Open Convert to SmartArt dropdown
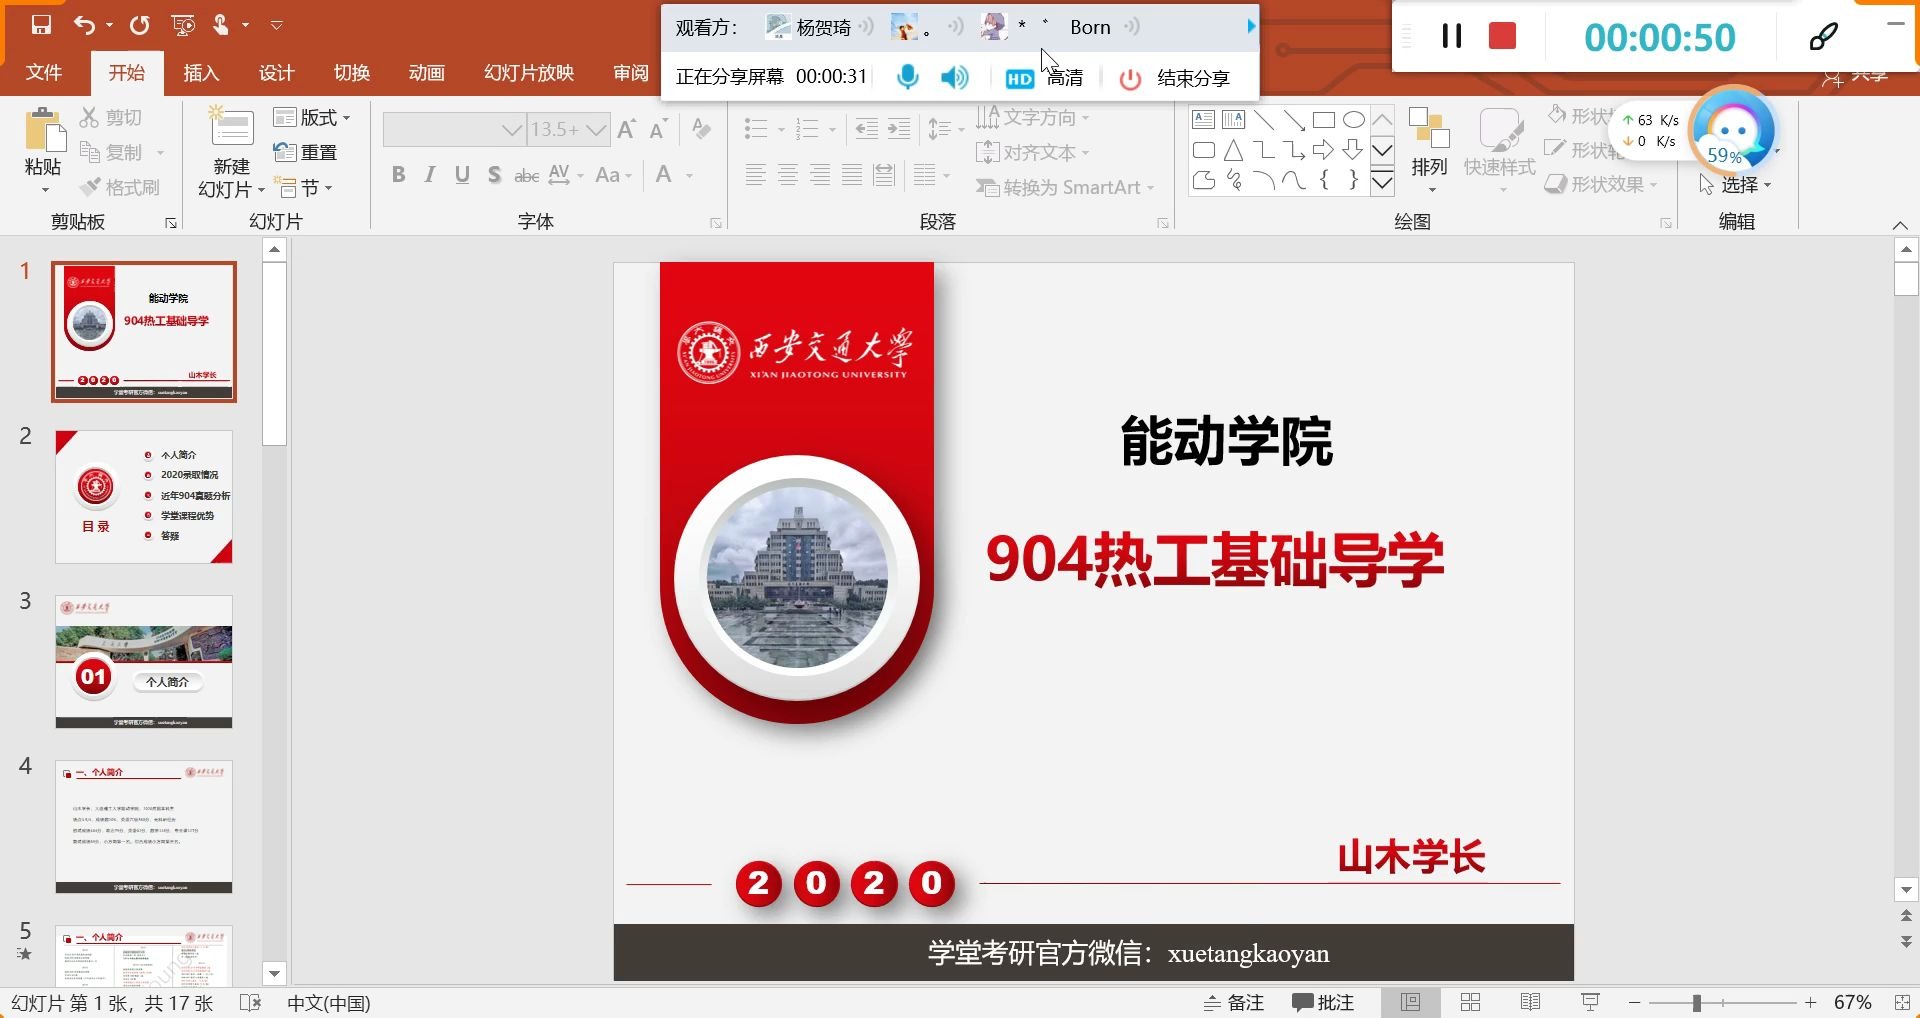This screenshot has width=1920, height=1018. [1065, 187]
